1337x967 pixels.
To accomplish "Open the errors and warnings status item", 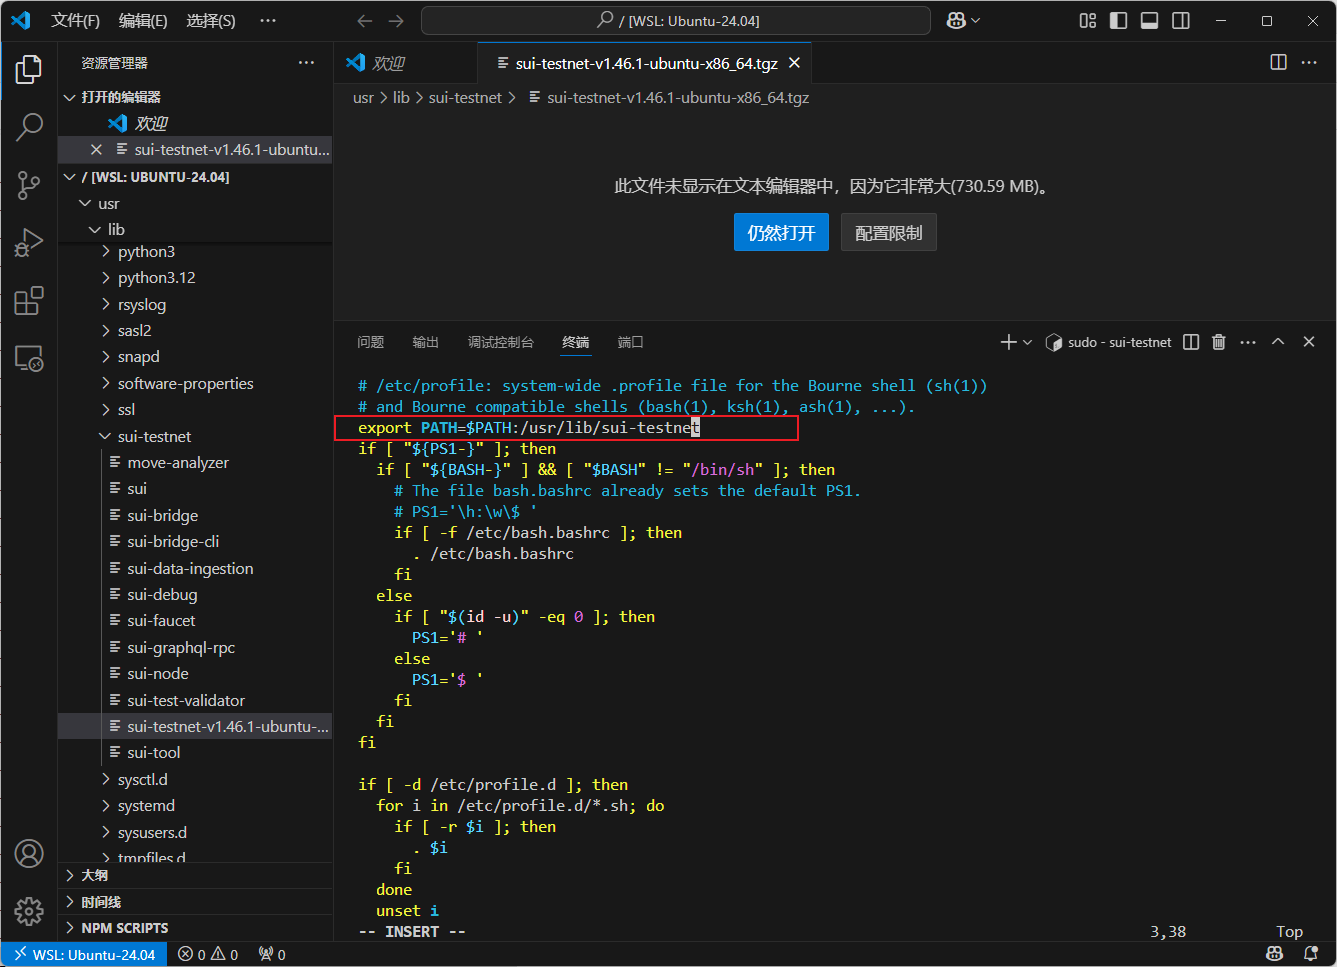I will pyautogui.click(x=208, y=955).
